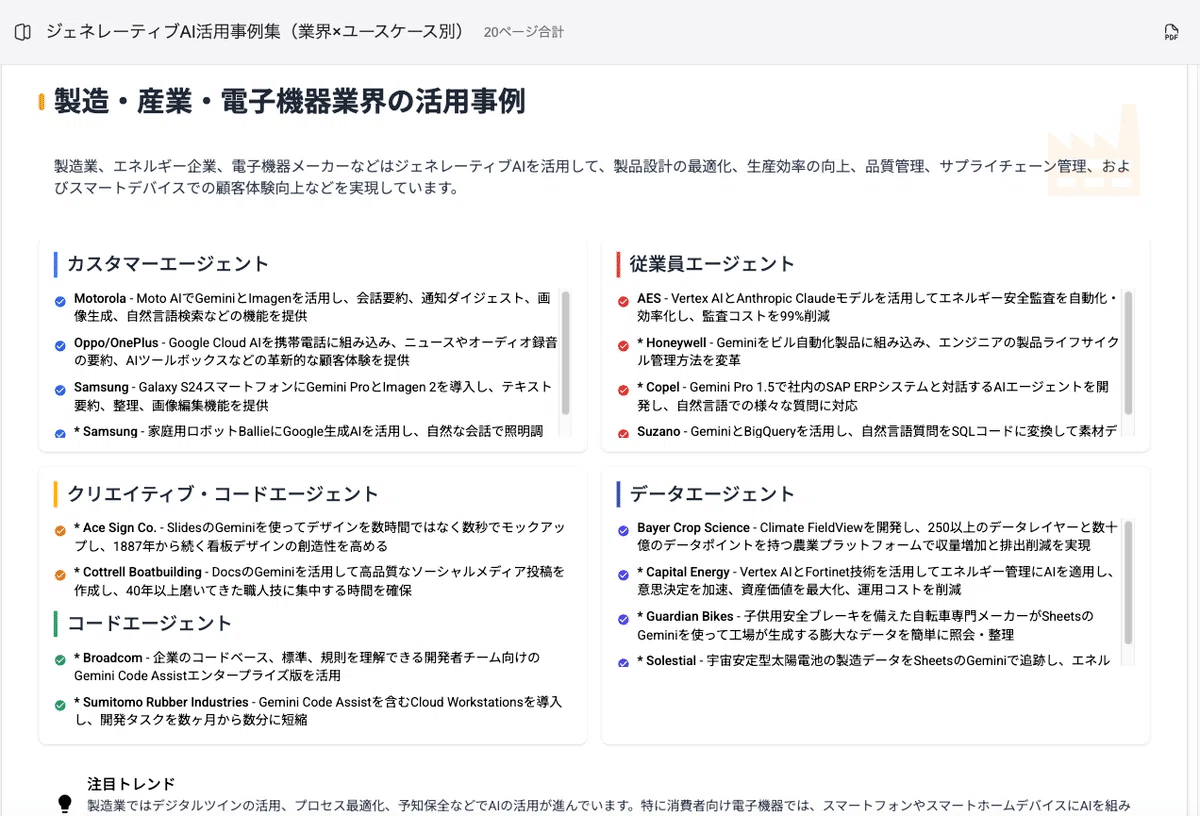Click the green check icon beside Broadcom

click(61, 659)
